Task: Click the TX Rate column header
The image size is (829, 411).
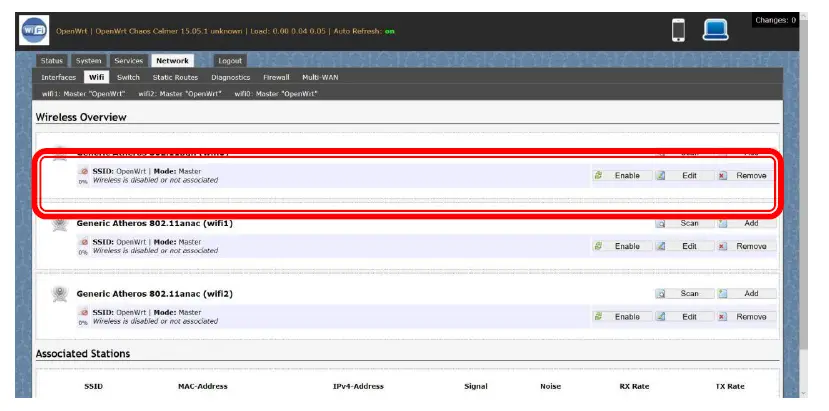Action: point(730,386)
